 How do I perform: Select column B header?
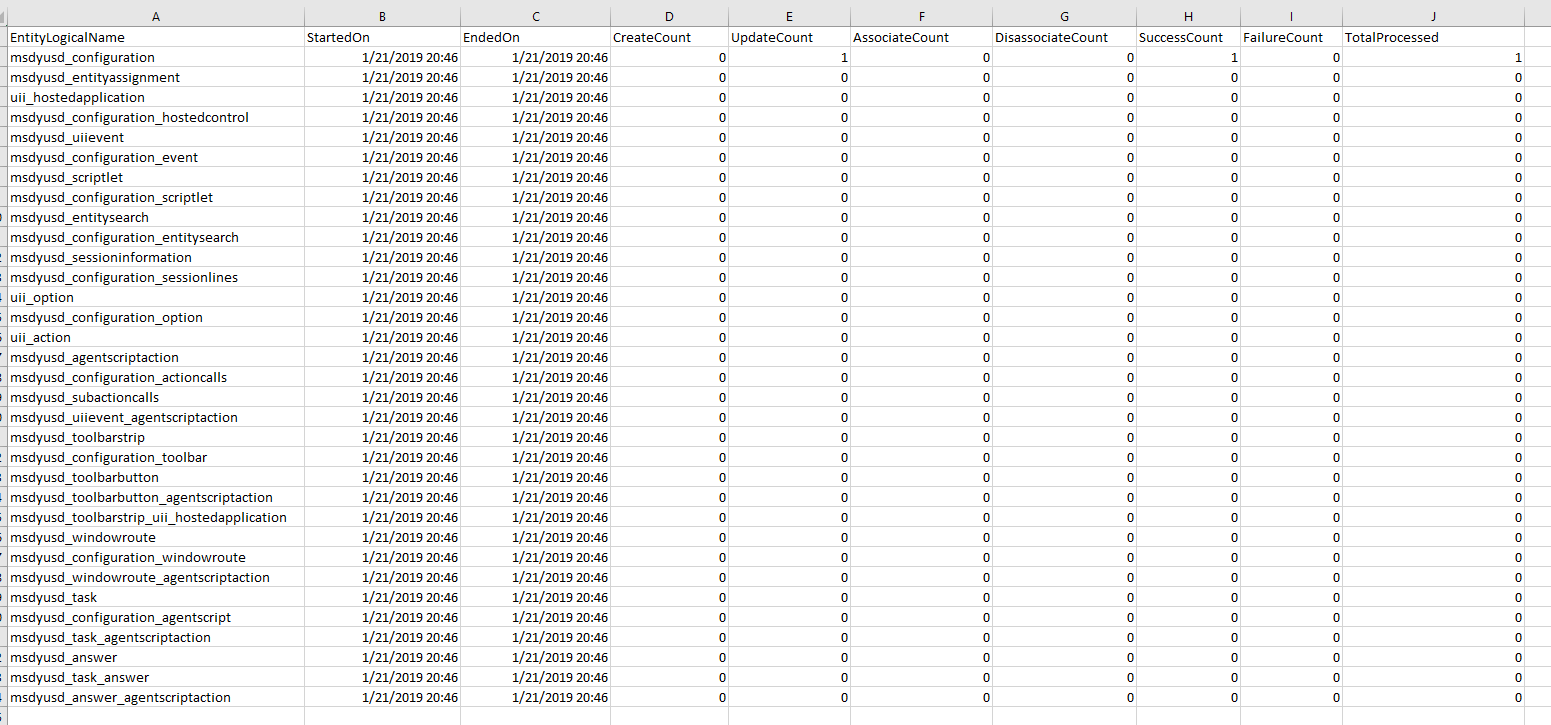pos(382,16)
